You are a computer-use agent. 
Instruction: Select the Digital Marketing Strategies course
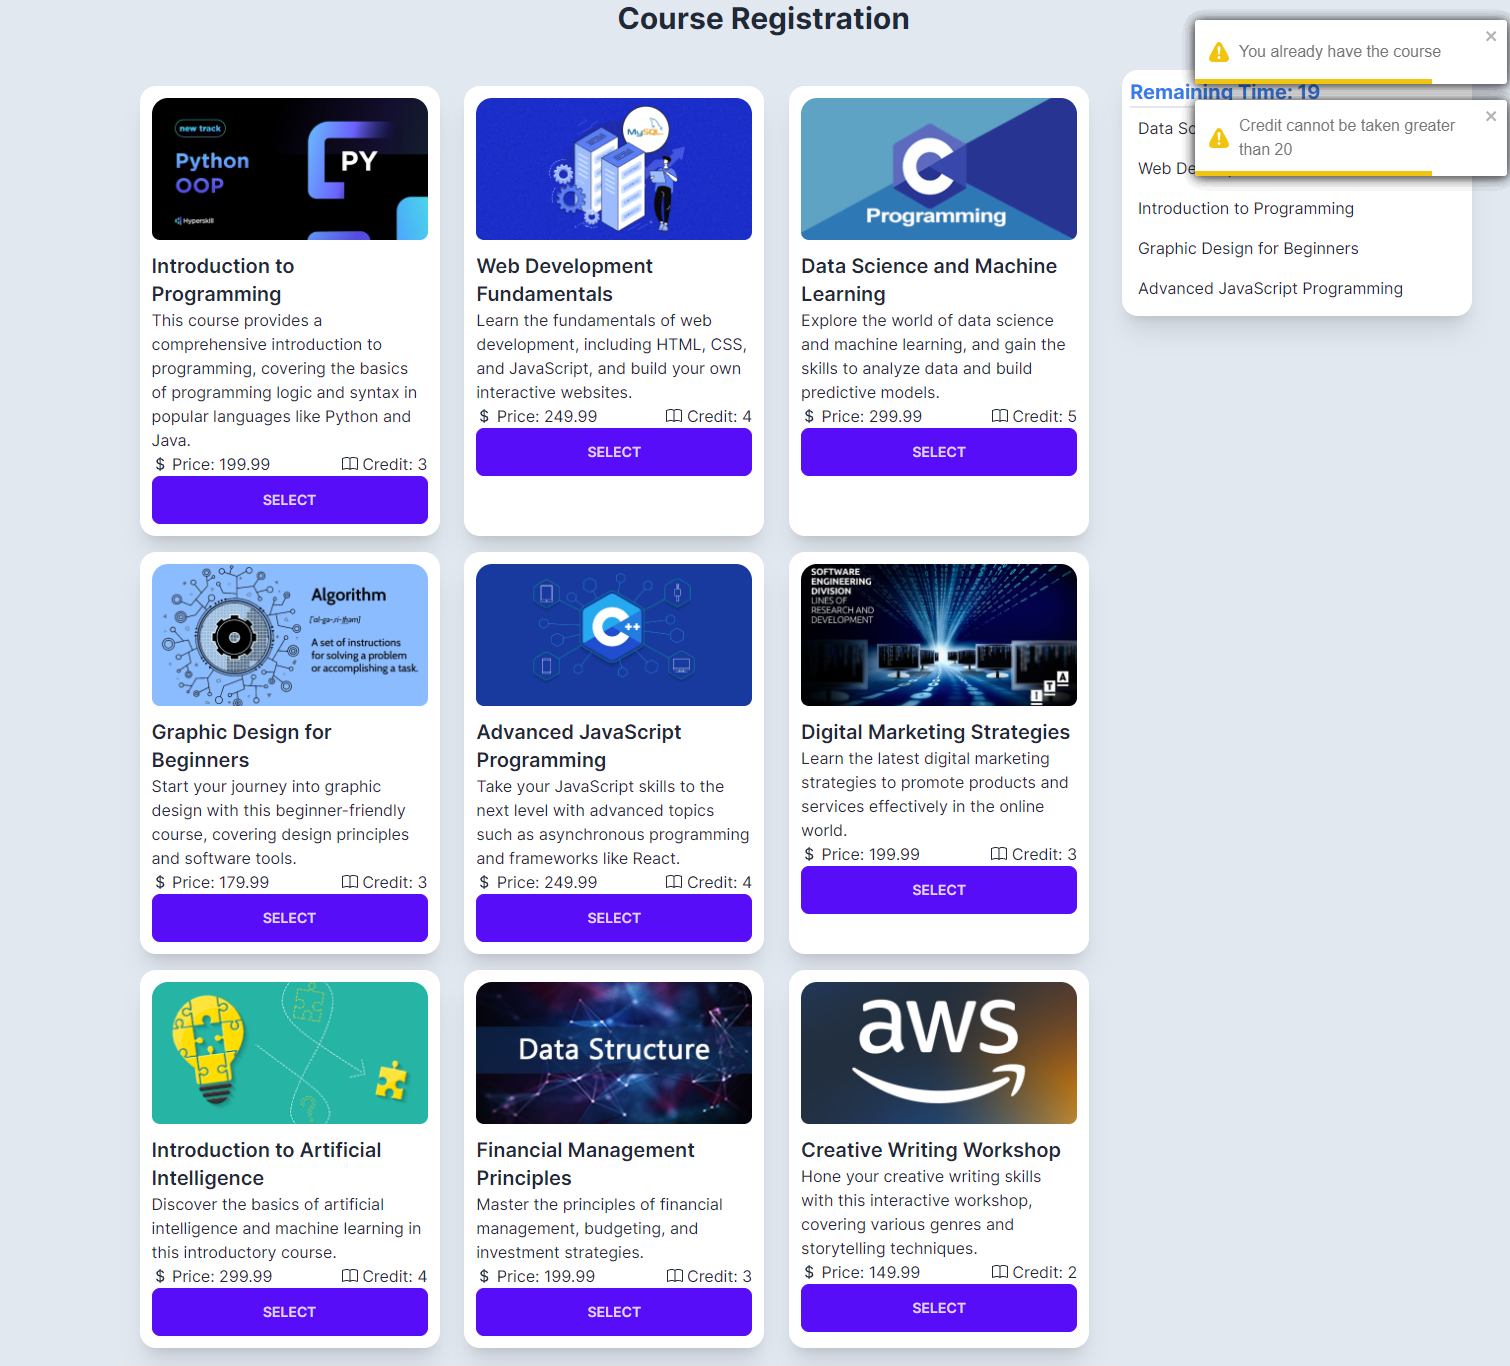(x=938, y=890)
